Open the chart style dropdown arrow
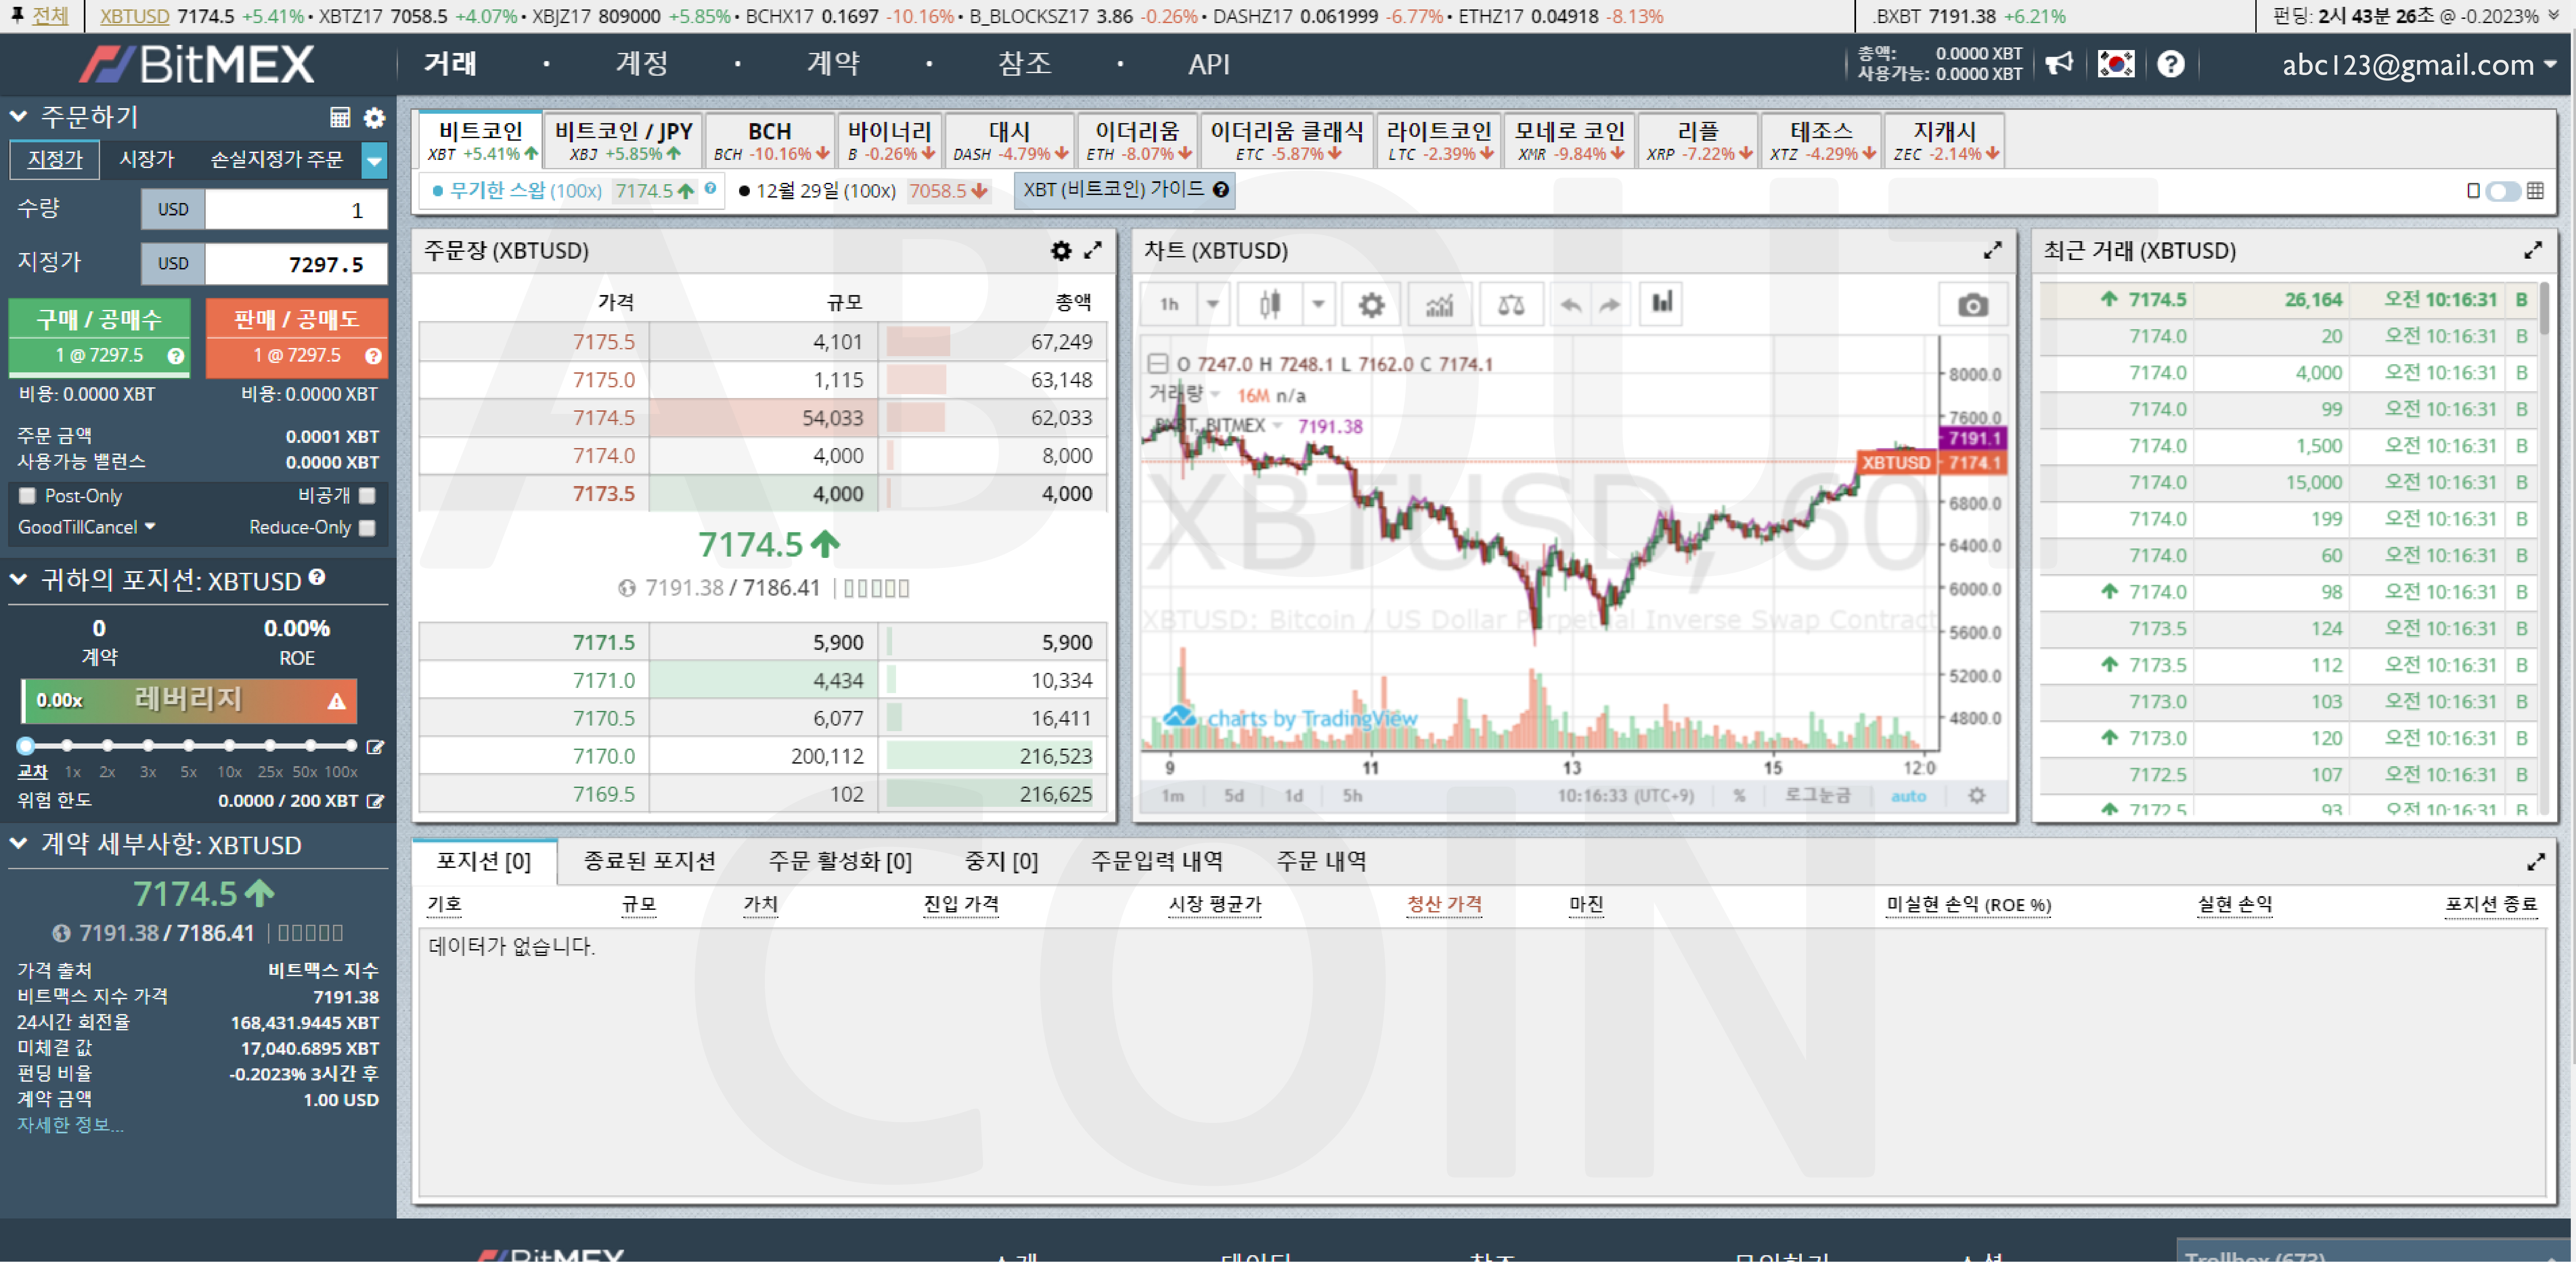This screenshot has height=1263, width=2576. (1318, 305)
